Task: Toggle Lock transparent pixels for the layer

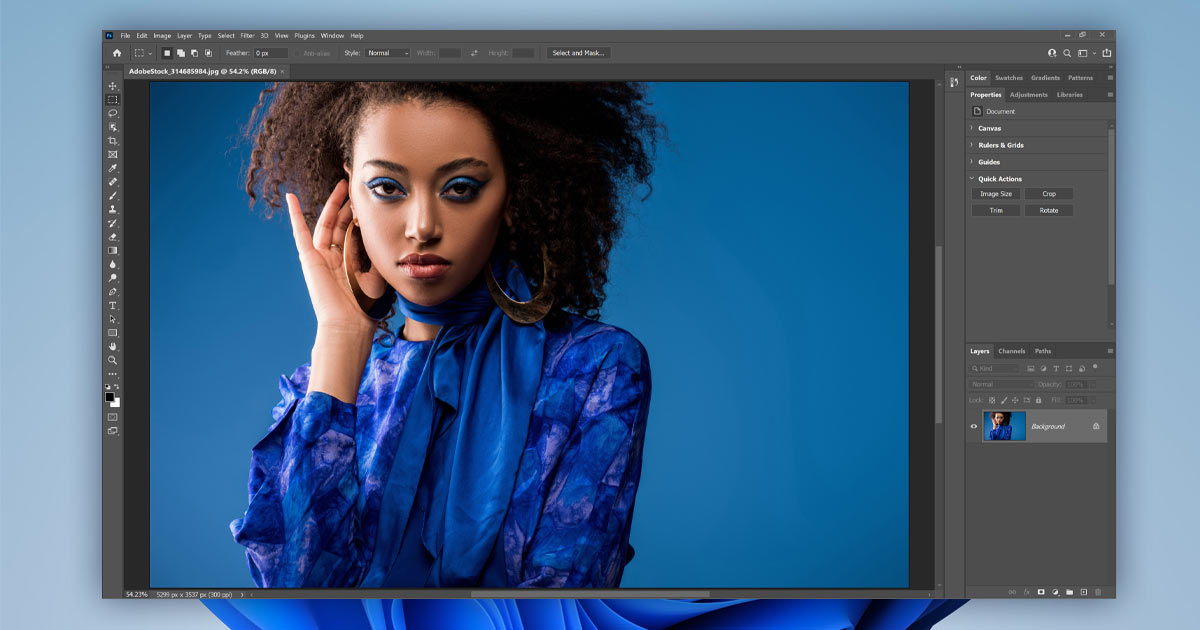Action: coord(991,399)
